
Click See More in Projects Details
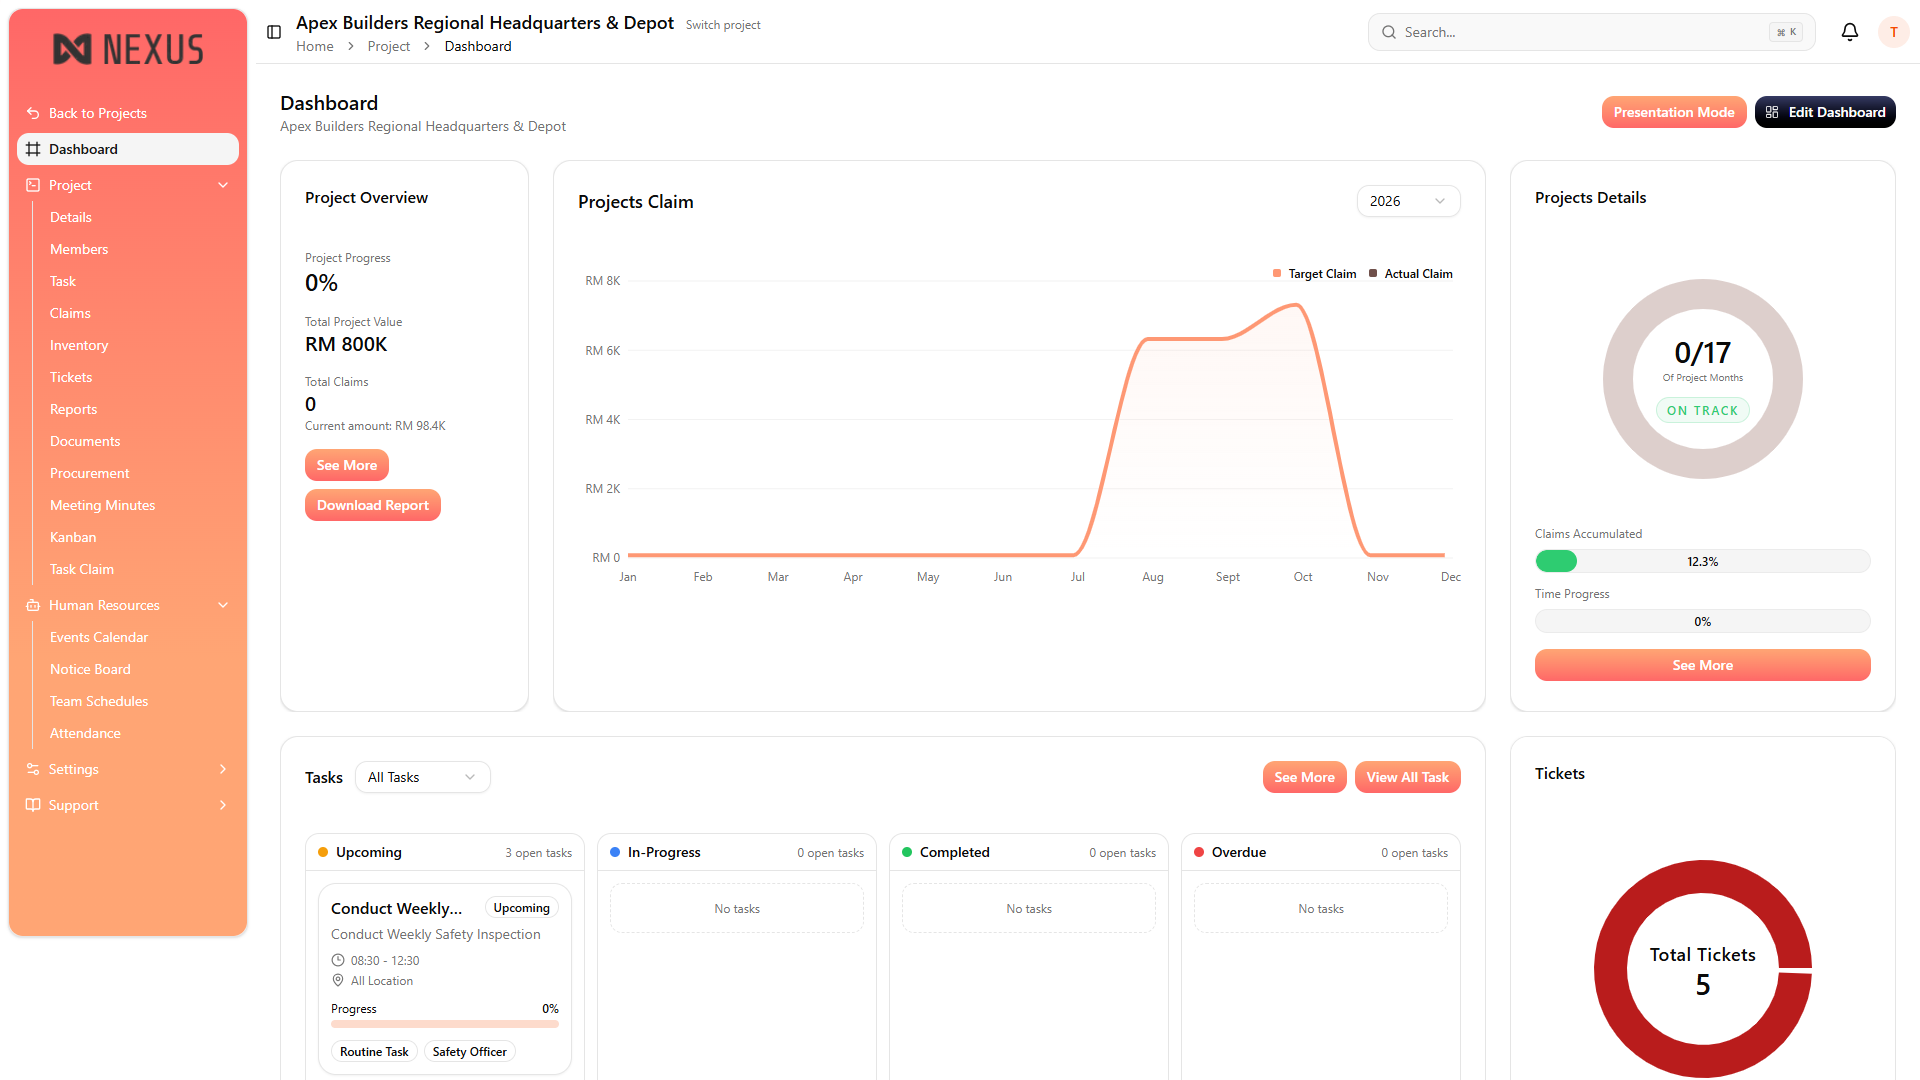click(x=1702, y=665)
